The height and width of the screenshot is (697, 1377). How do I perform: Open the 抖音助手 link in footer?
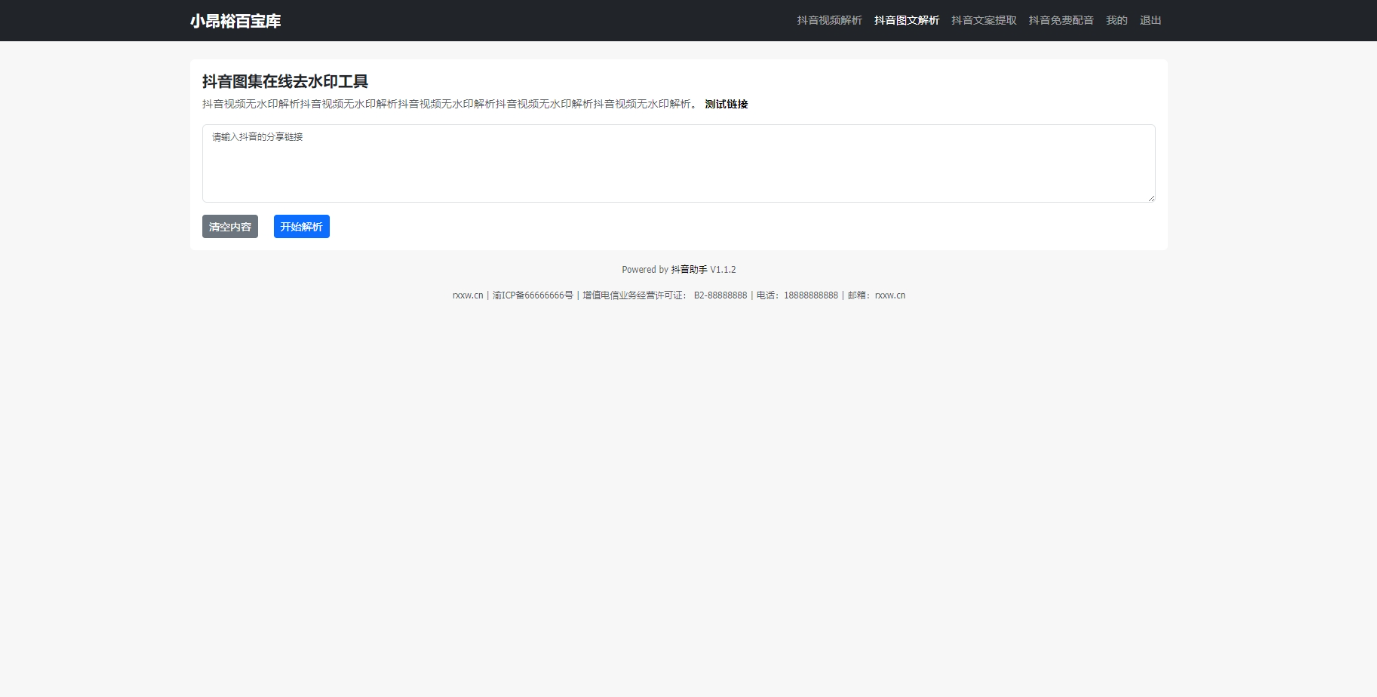tap(689, 270)
